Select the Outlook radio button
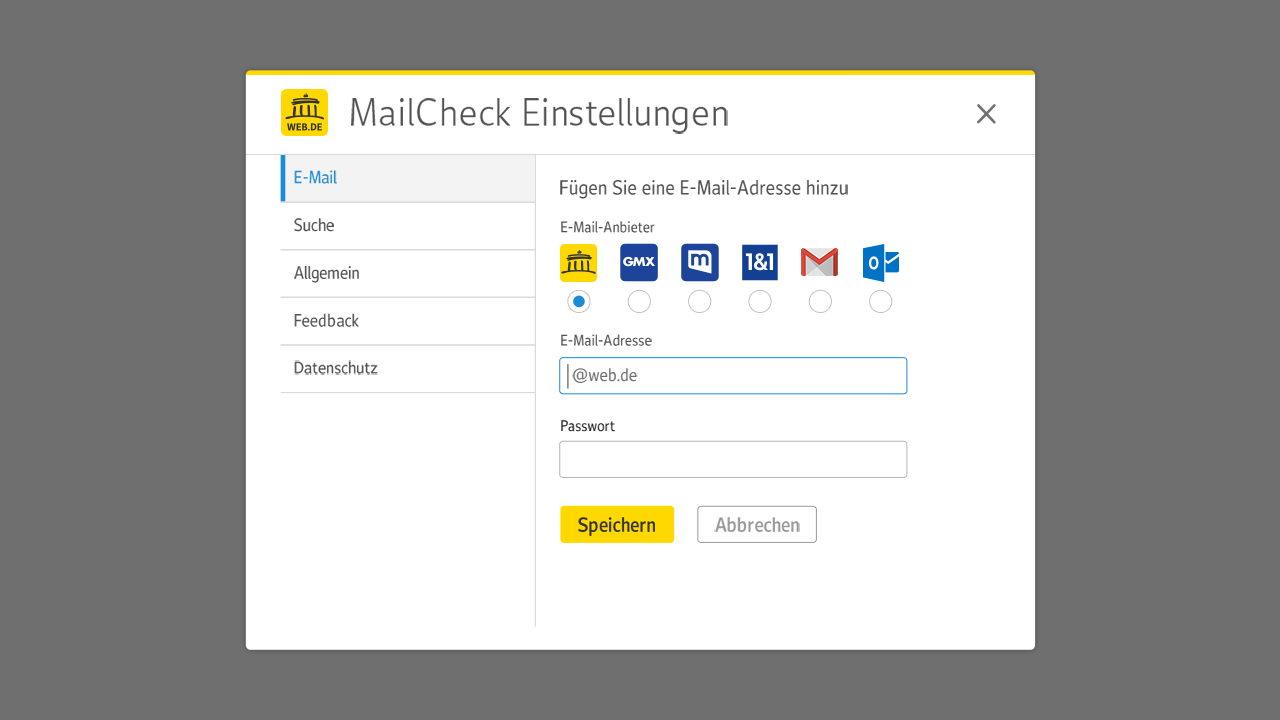 (881, 301)
